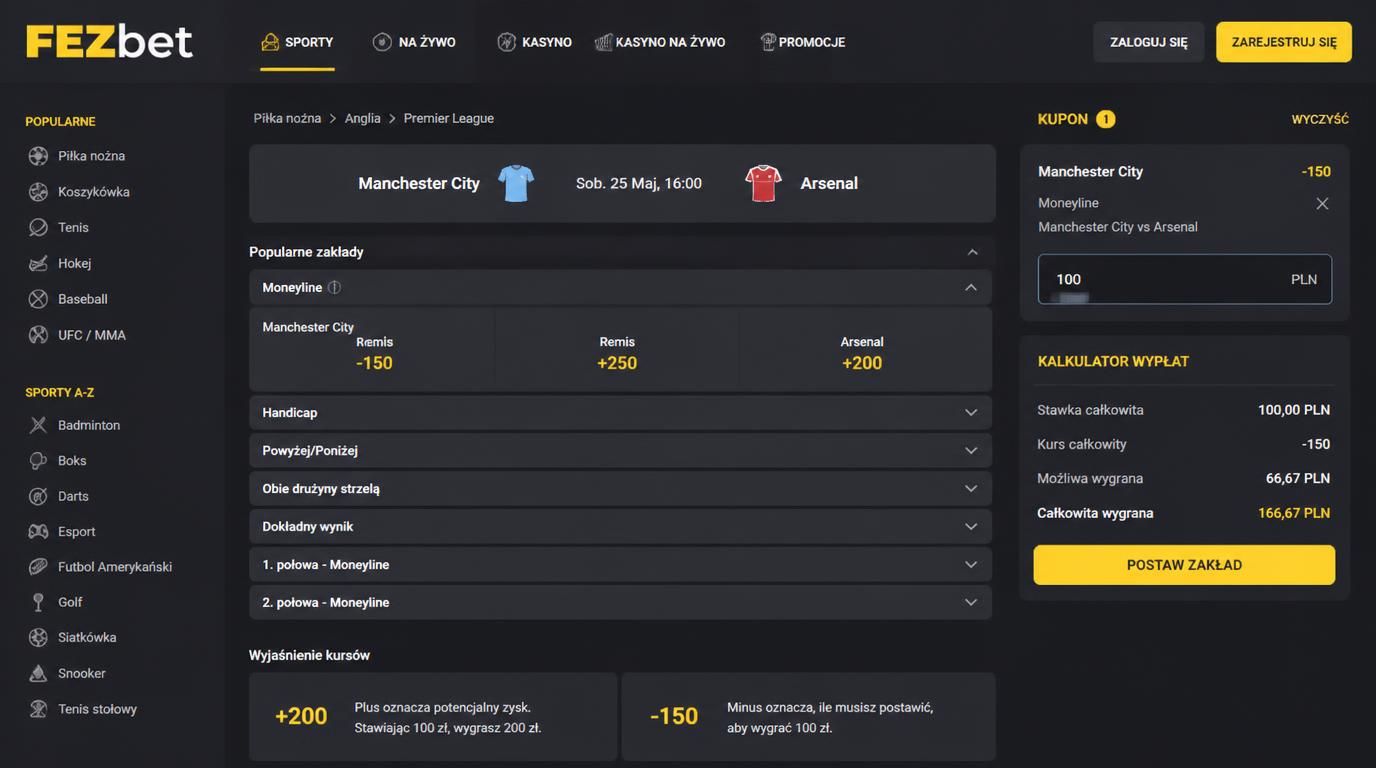Image resolution: width=1376 pixels, height=768 pixels.
Task: Click the Postaw zakład button
Action: 1184,565
